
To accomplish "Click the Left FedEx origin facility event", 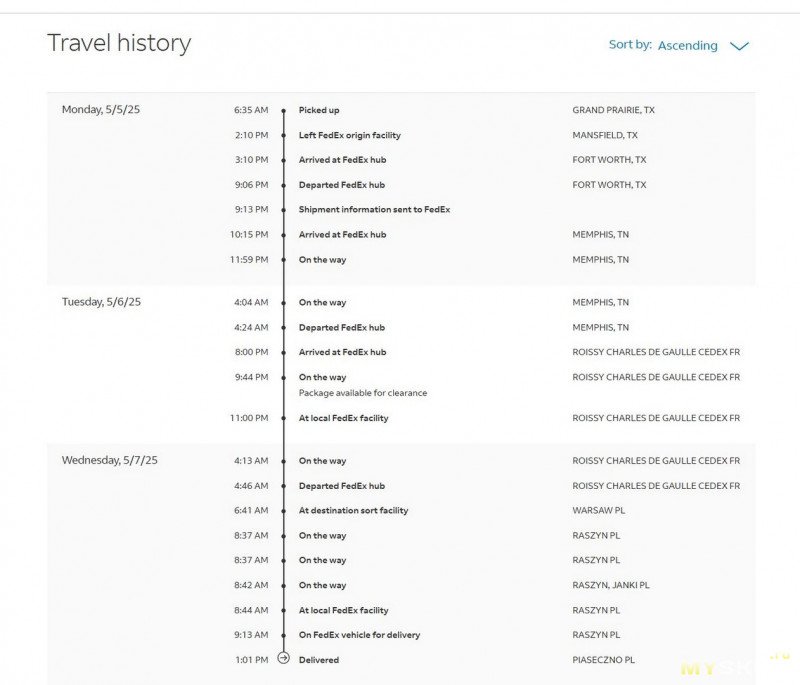I will (349, 135).
